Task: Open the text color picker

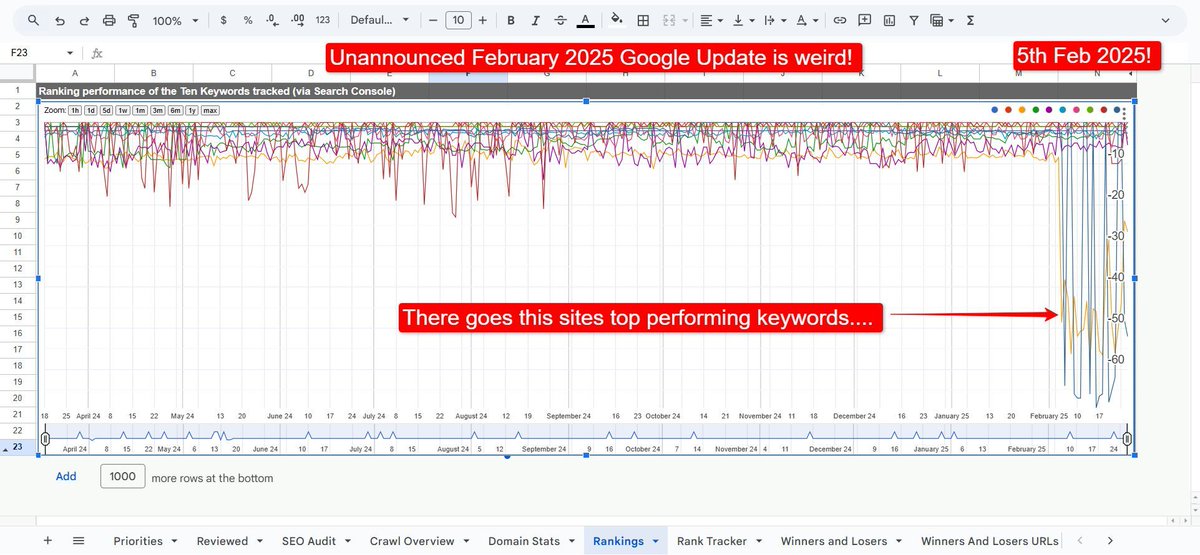Action: (584, 20)
